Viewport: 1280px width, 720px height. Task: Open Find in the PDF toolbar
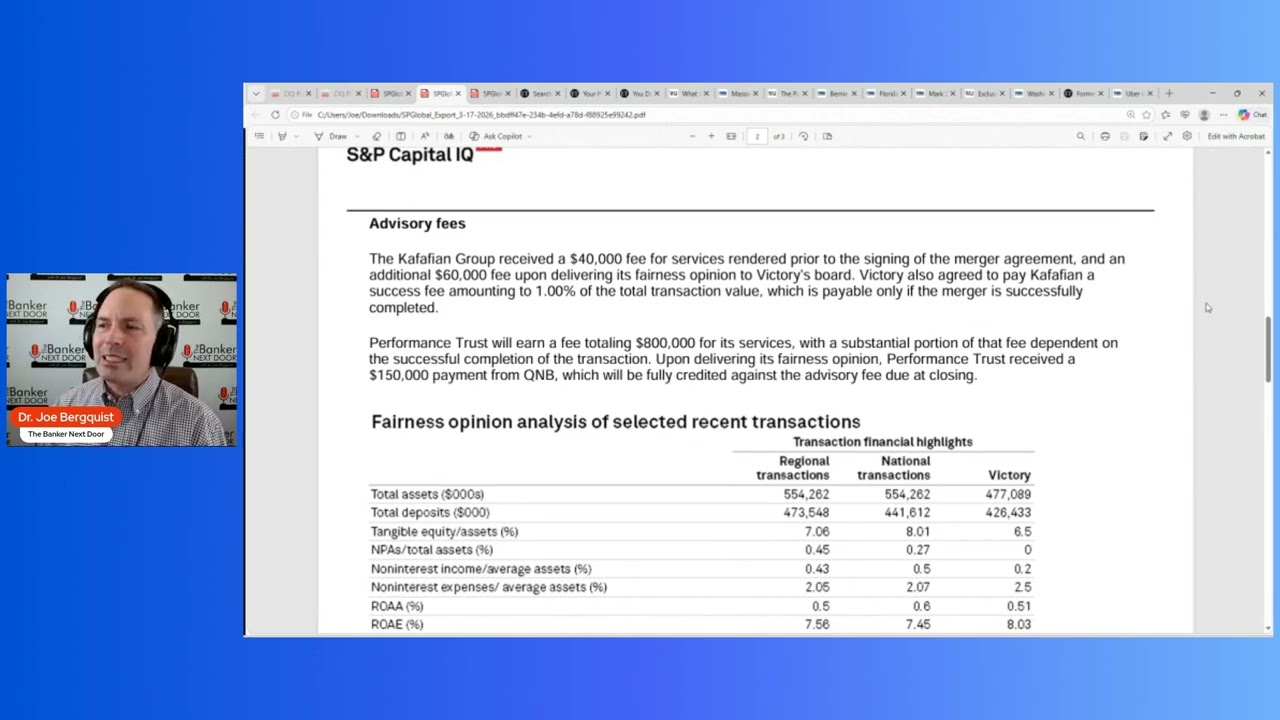(x=1081, y=136)
